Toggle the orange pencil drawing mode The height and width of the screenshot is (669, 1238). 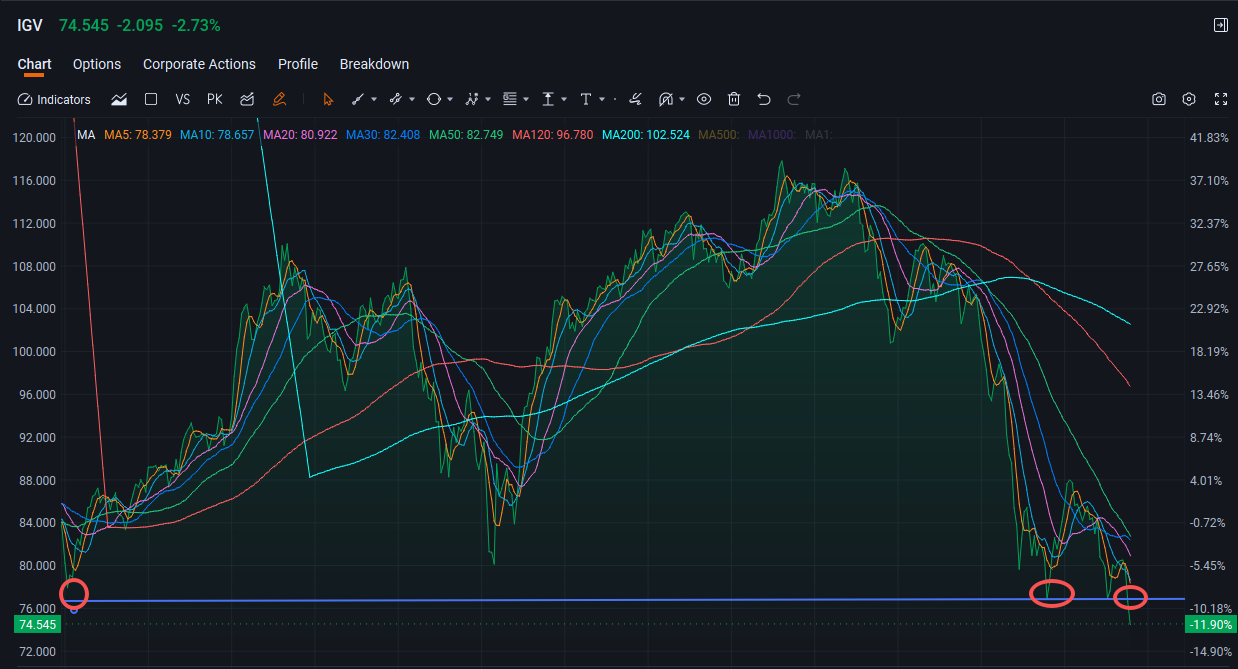coord(280,99)
